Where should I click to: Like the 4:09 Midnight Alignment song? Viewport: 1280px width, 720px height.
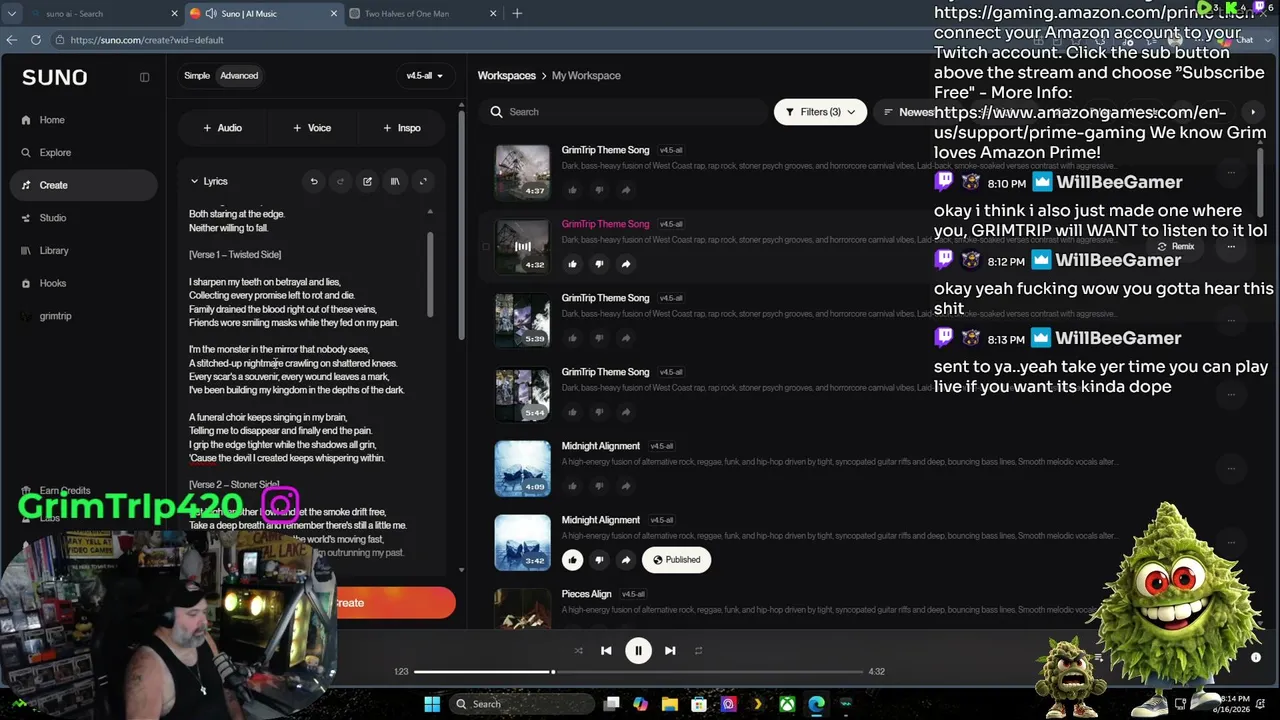pyautogui.click(x=572, y=486)
